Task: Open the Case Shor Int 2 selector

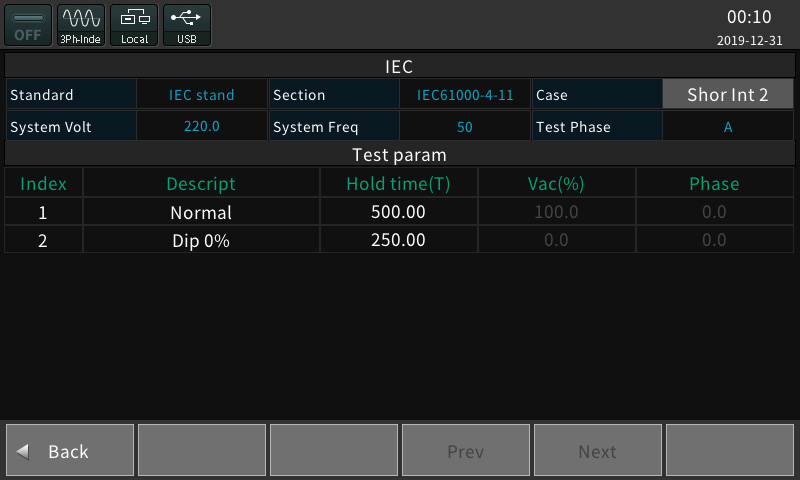Action: pos(728,94)
